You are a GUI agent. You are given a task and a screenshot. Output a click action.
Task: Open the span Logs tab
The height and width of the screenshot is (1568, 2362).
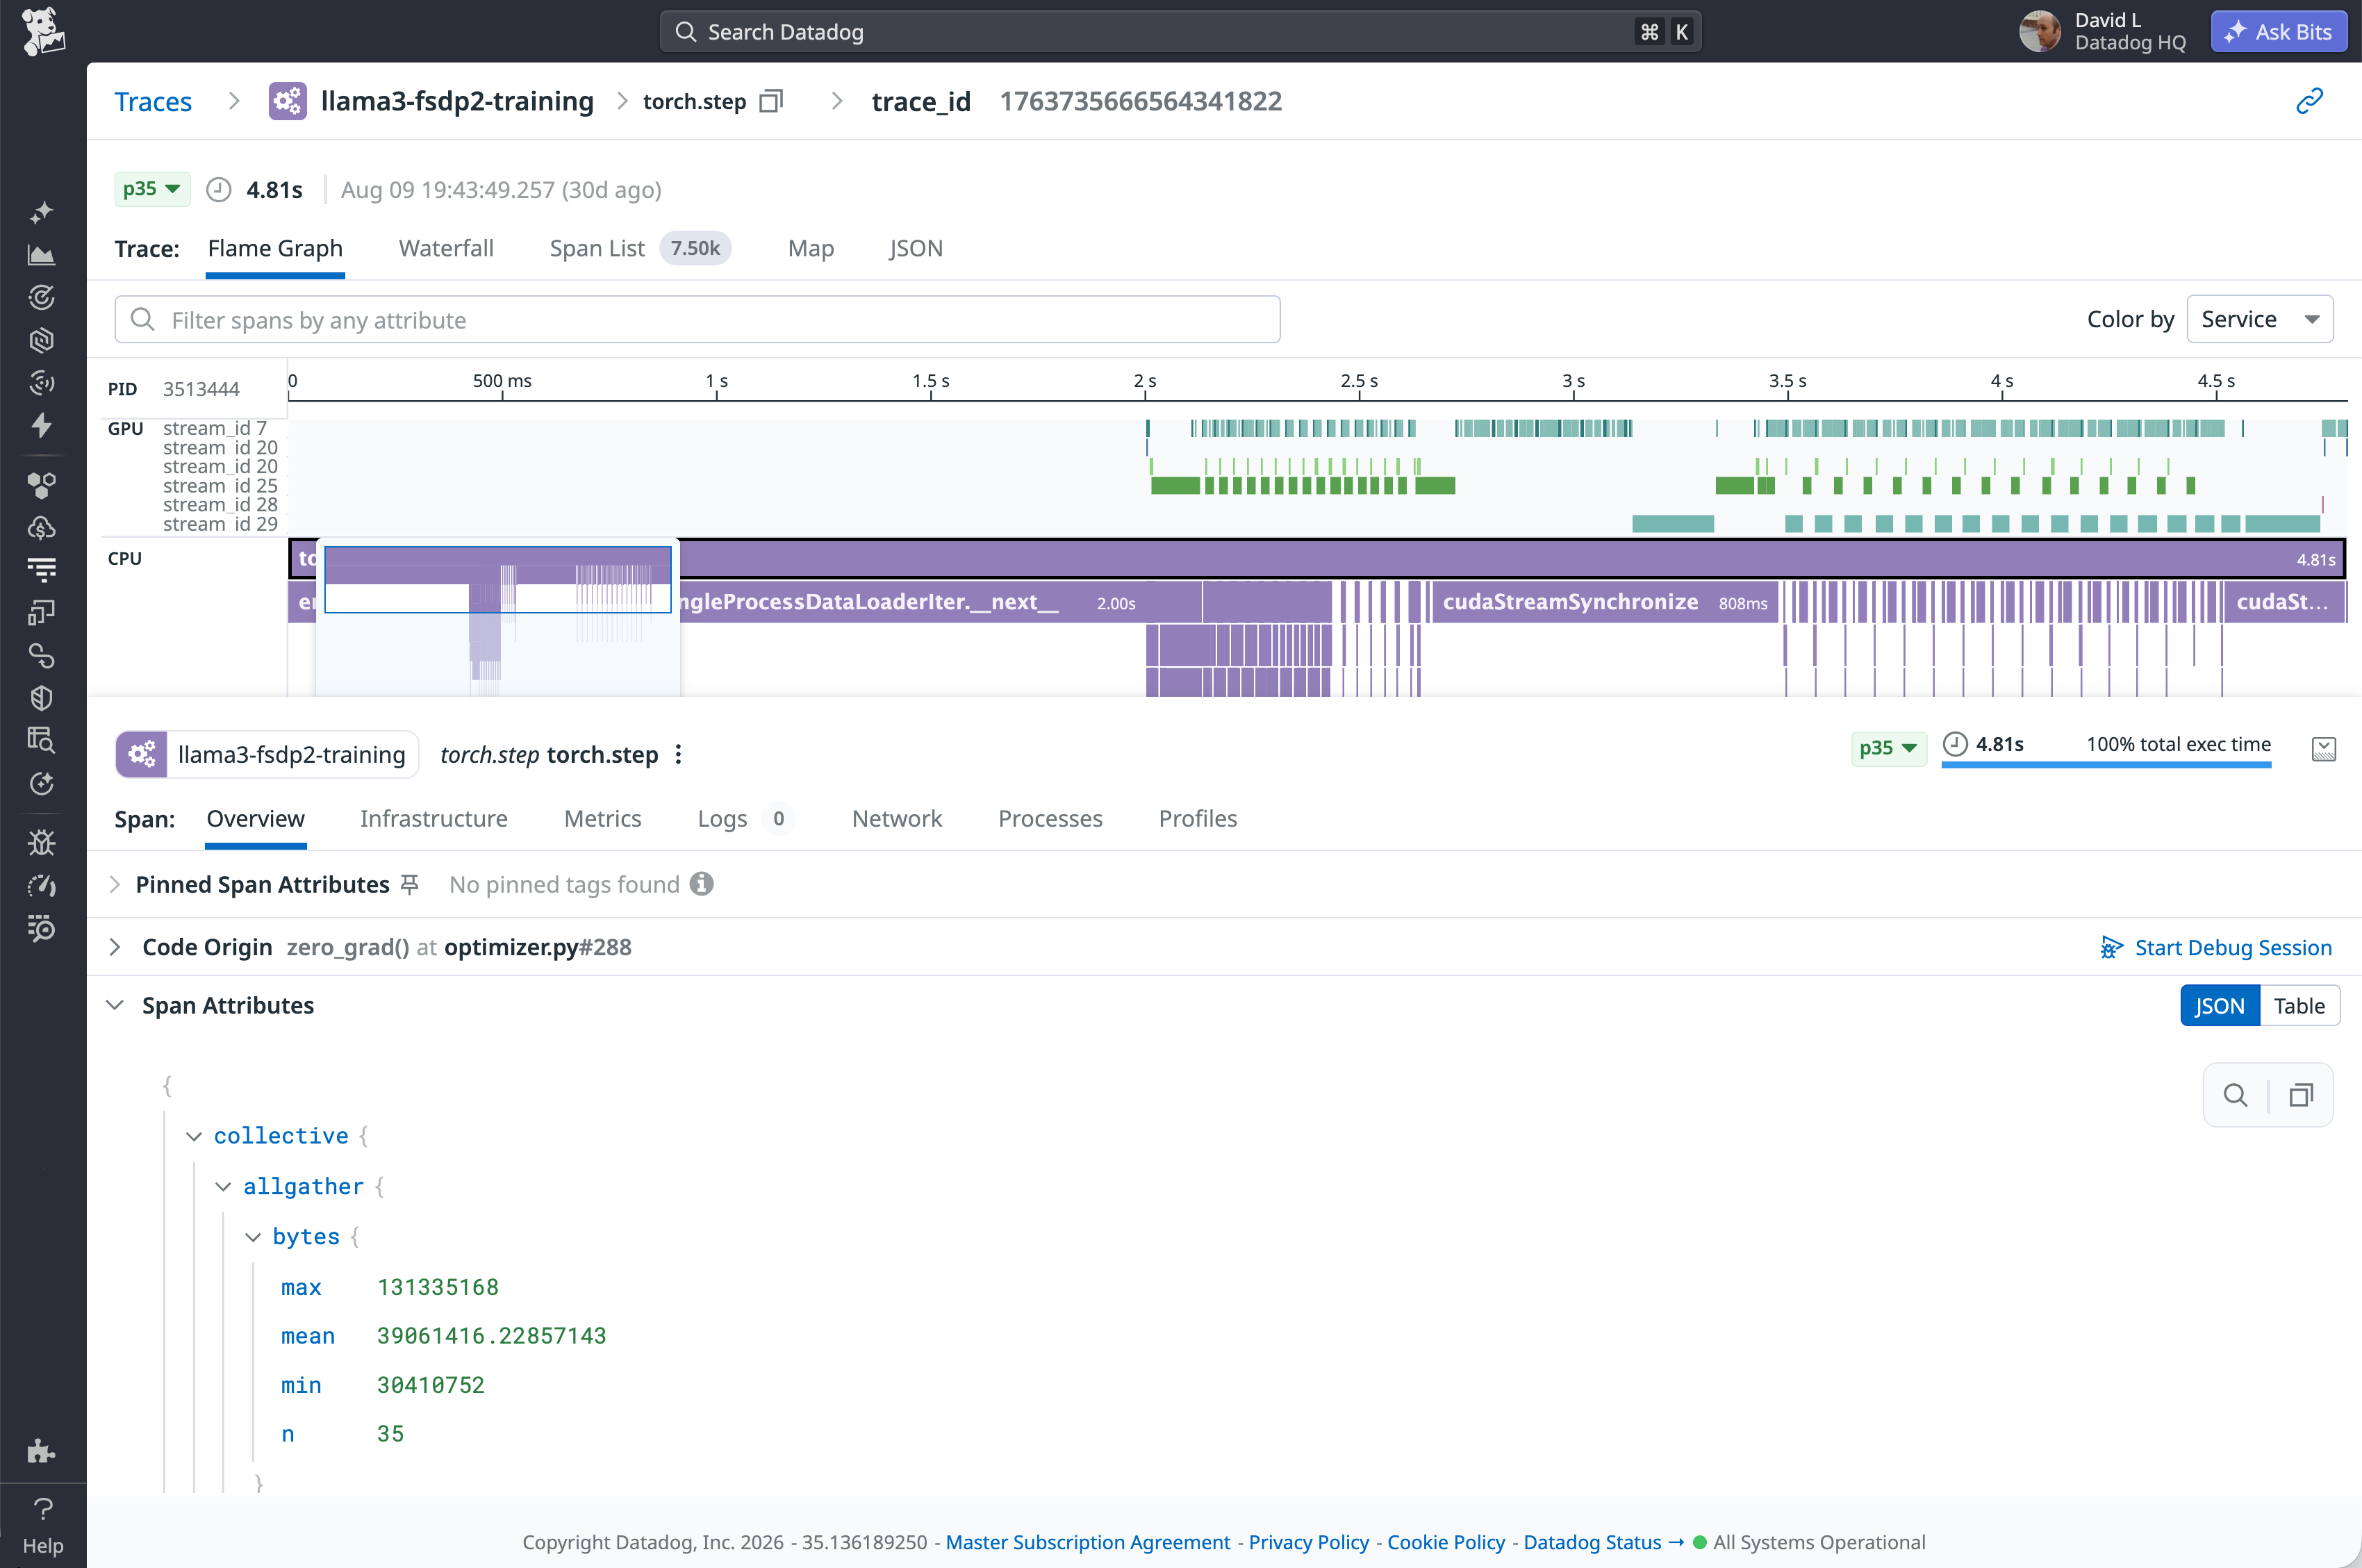coord(746,818)
